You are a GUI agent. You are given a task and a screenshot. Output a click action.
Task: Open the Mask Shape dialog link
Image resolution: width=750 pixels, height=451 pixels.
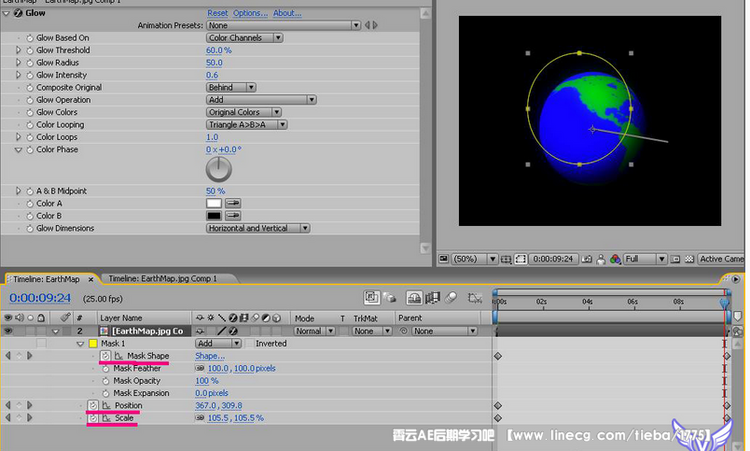[210, 356]
